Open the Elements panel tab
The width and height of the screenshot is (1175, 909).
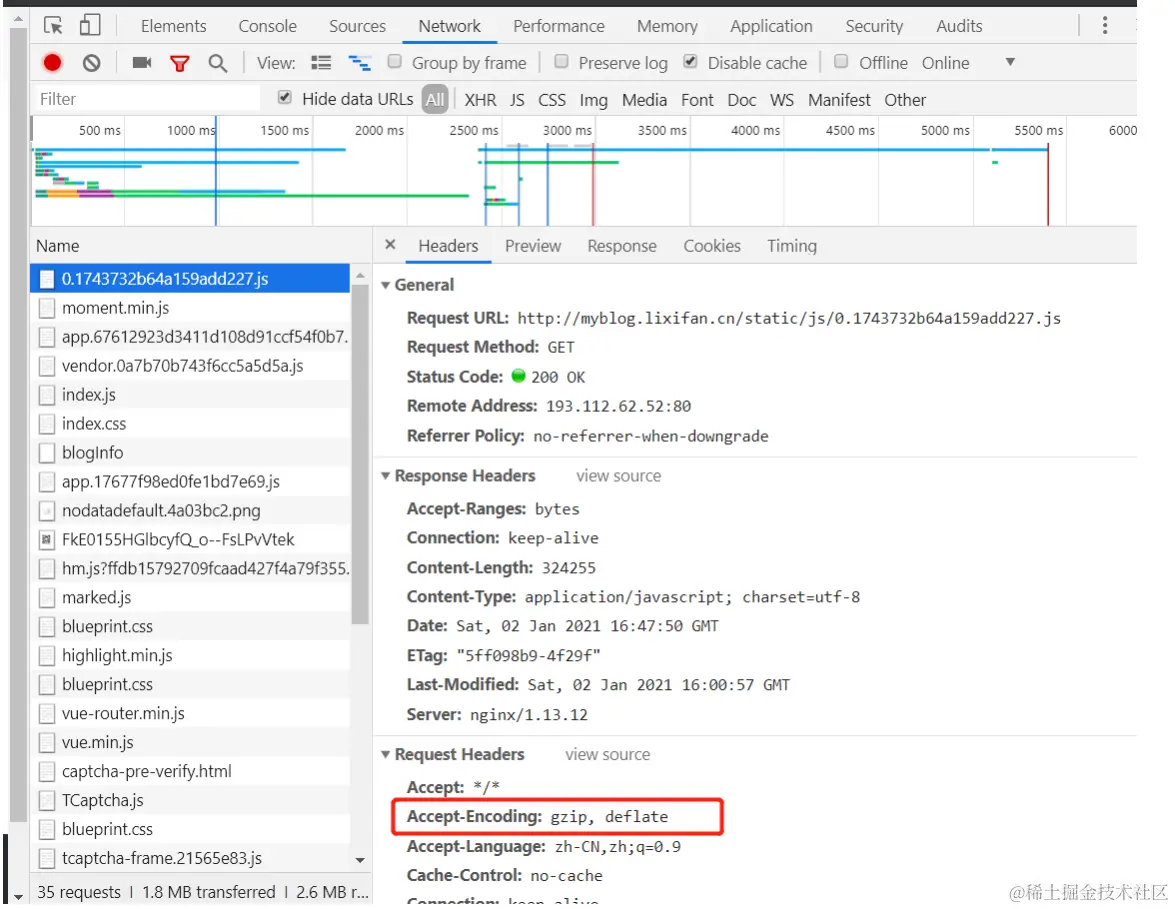pos(173,26)
